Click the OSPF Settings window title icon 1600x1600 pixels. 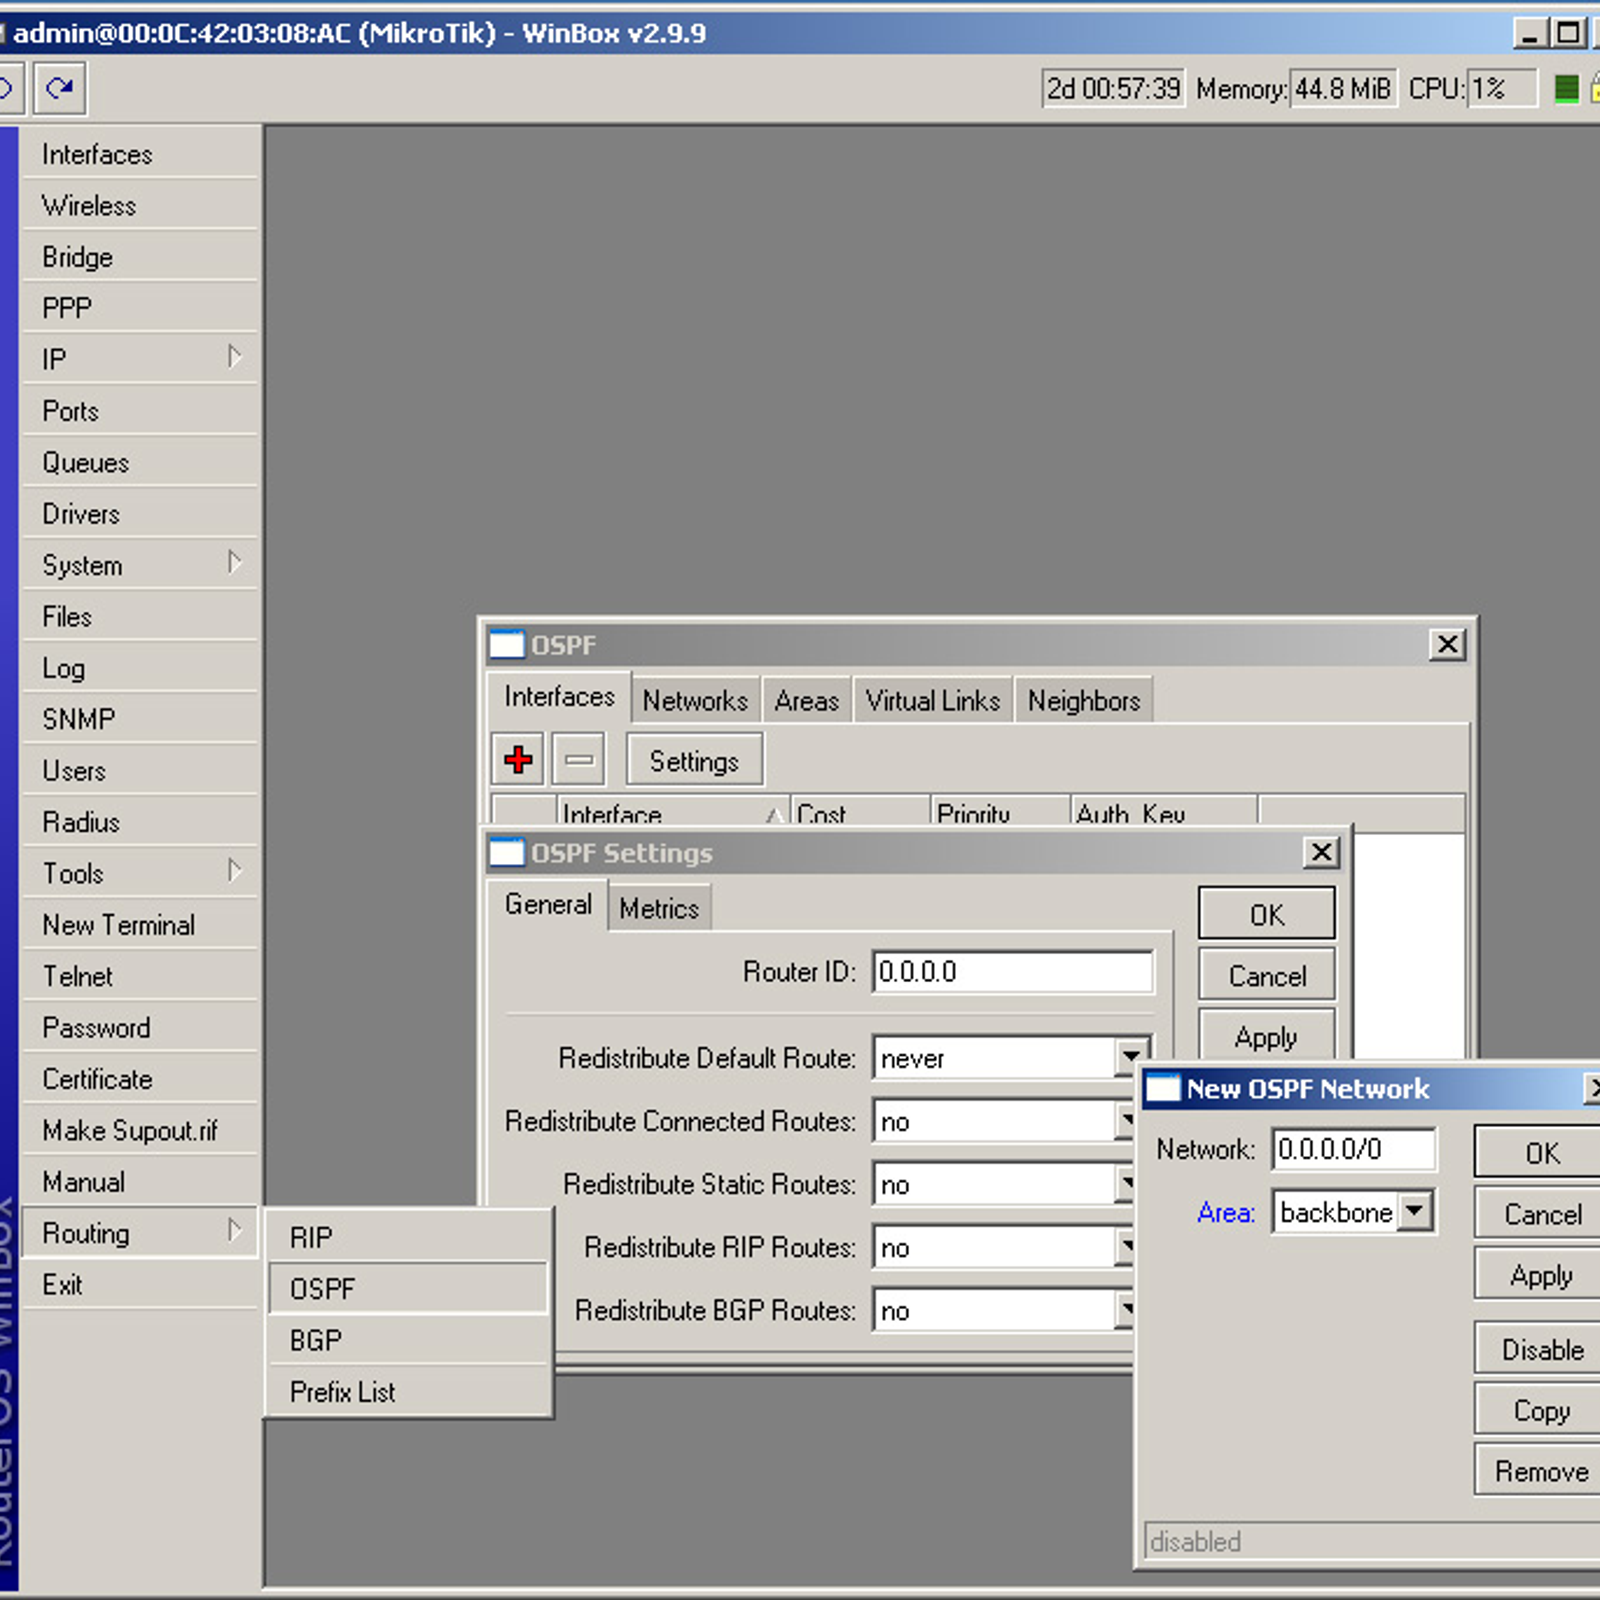(506, 852)
